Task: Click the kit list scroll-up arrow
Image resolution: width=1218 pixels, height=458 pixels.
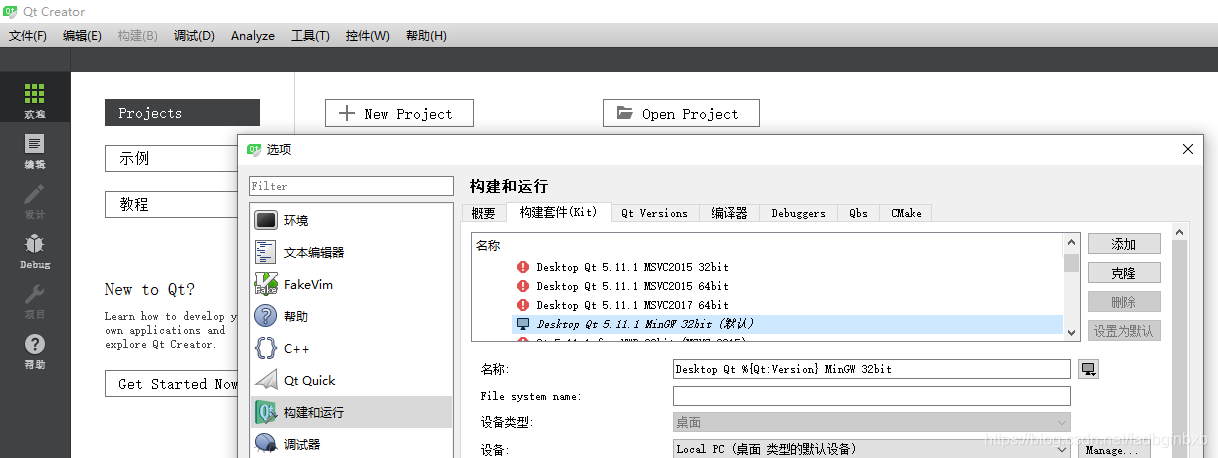Action: 1072,243
